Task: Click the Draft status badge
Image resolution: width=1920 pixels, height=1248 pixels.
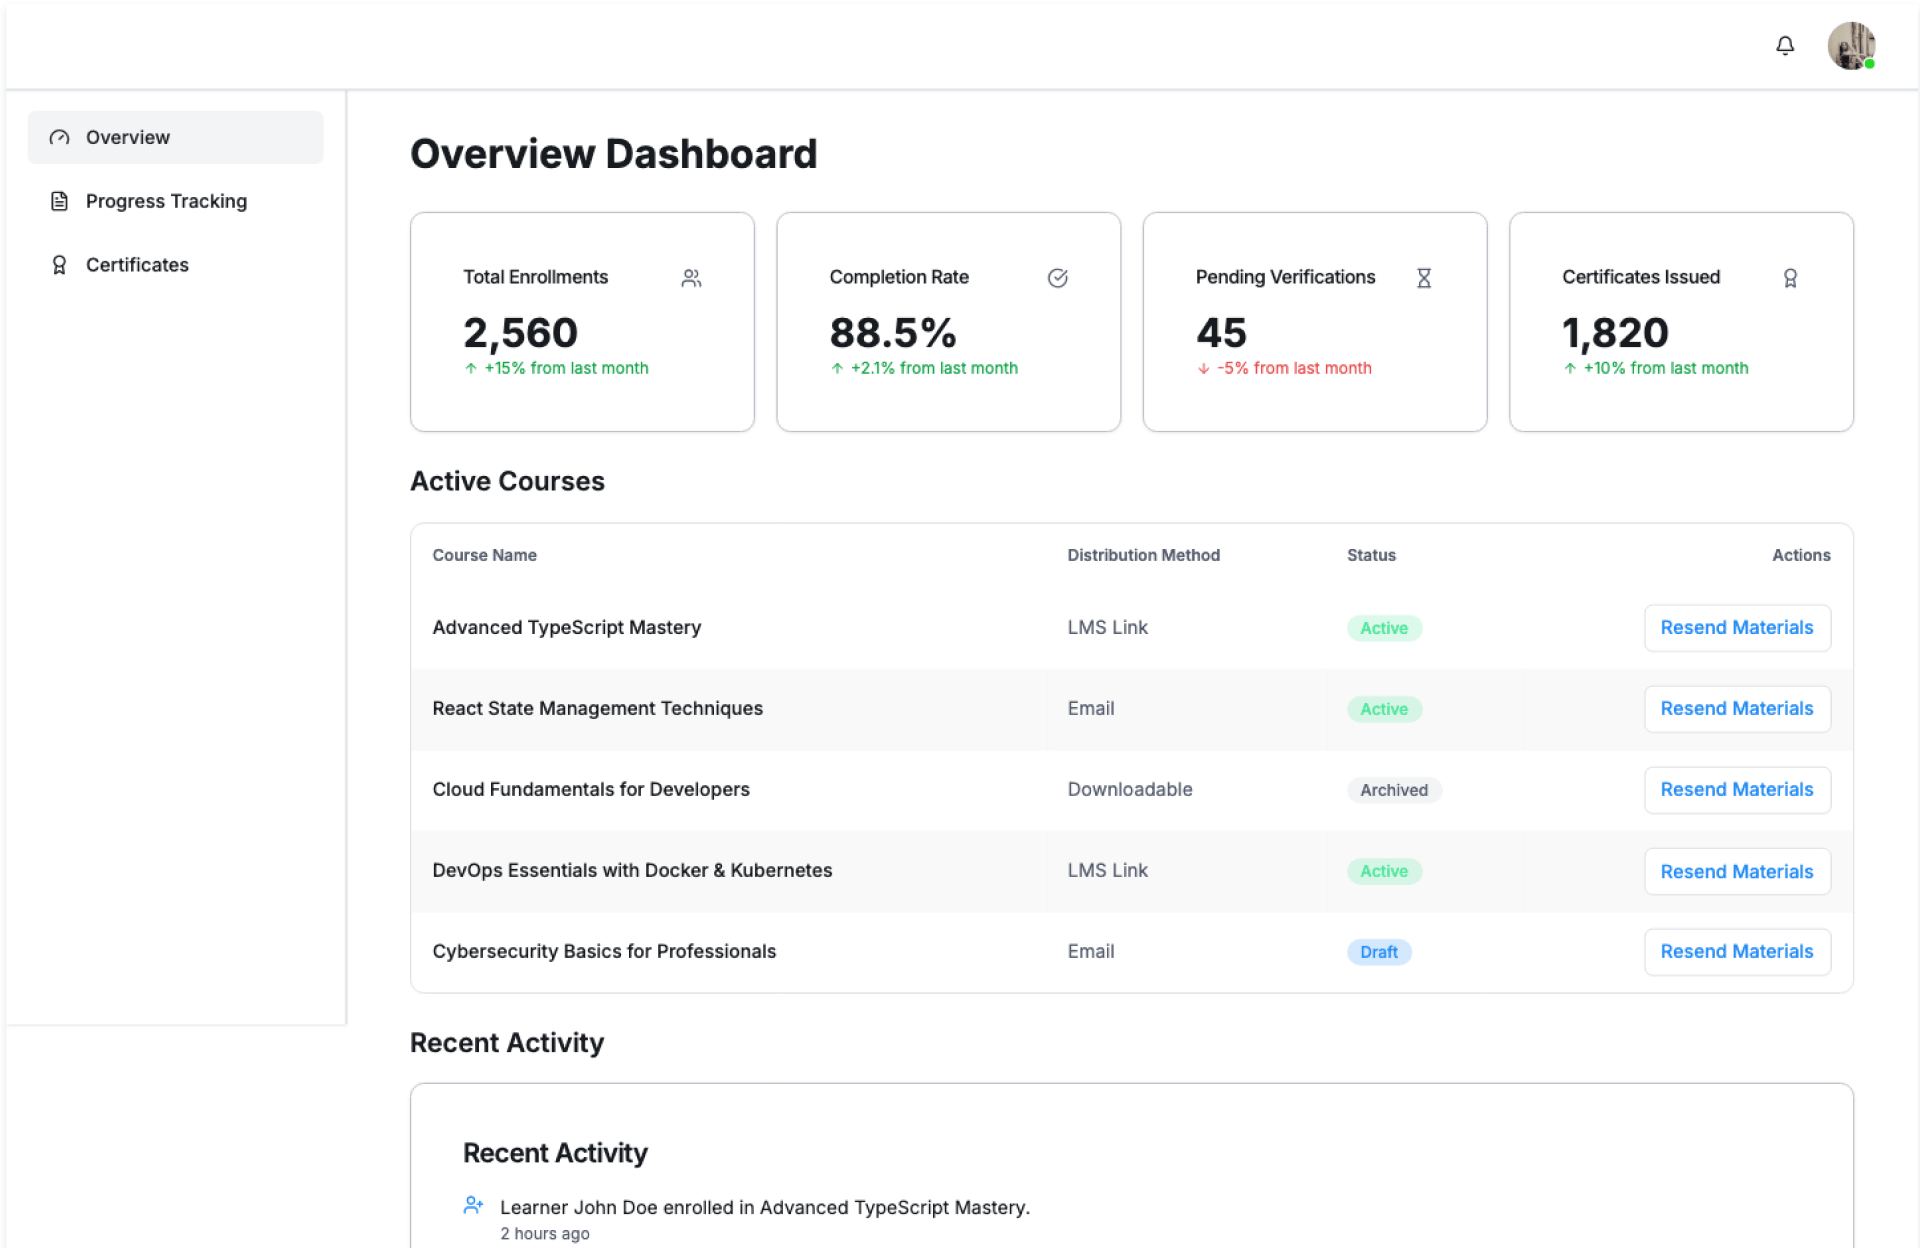Action: 1378,952
